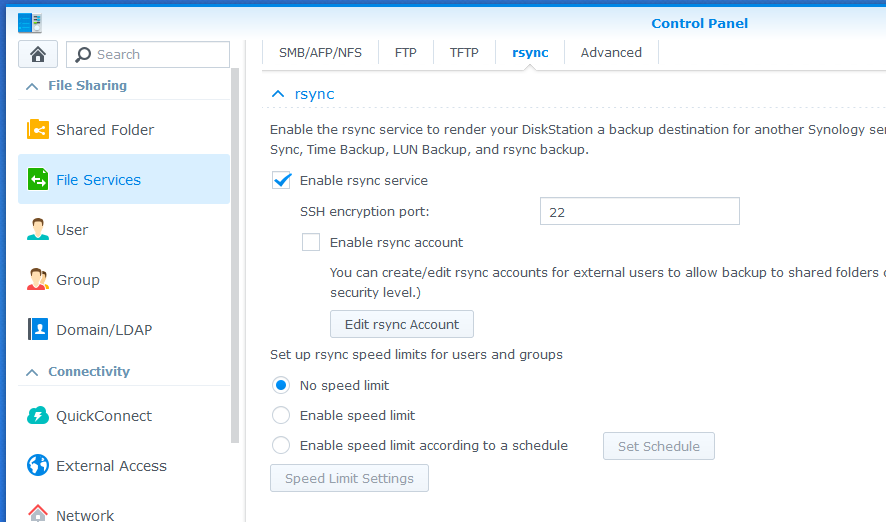Switch to the TFTP tab
This screenshot has width=886, height=522.
pos(464,53)
